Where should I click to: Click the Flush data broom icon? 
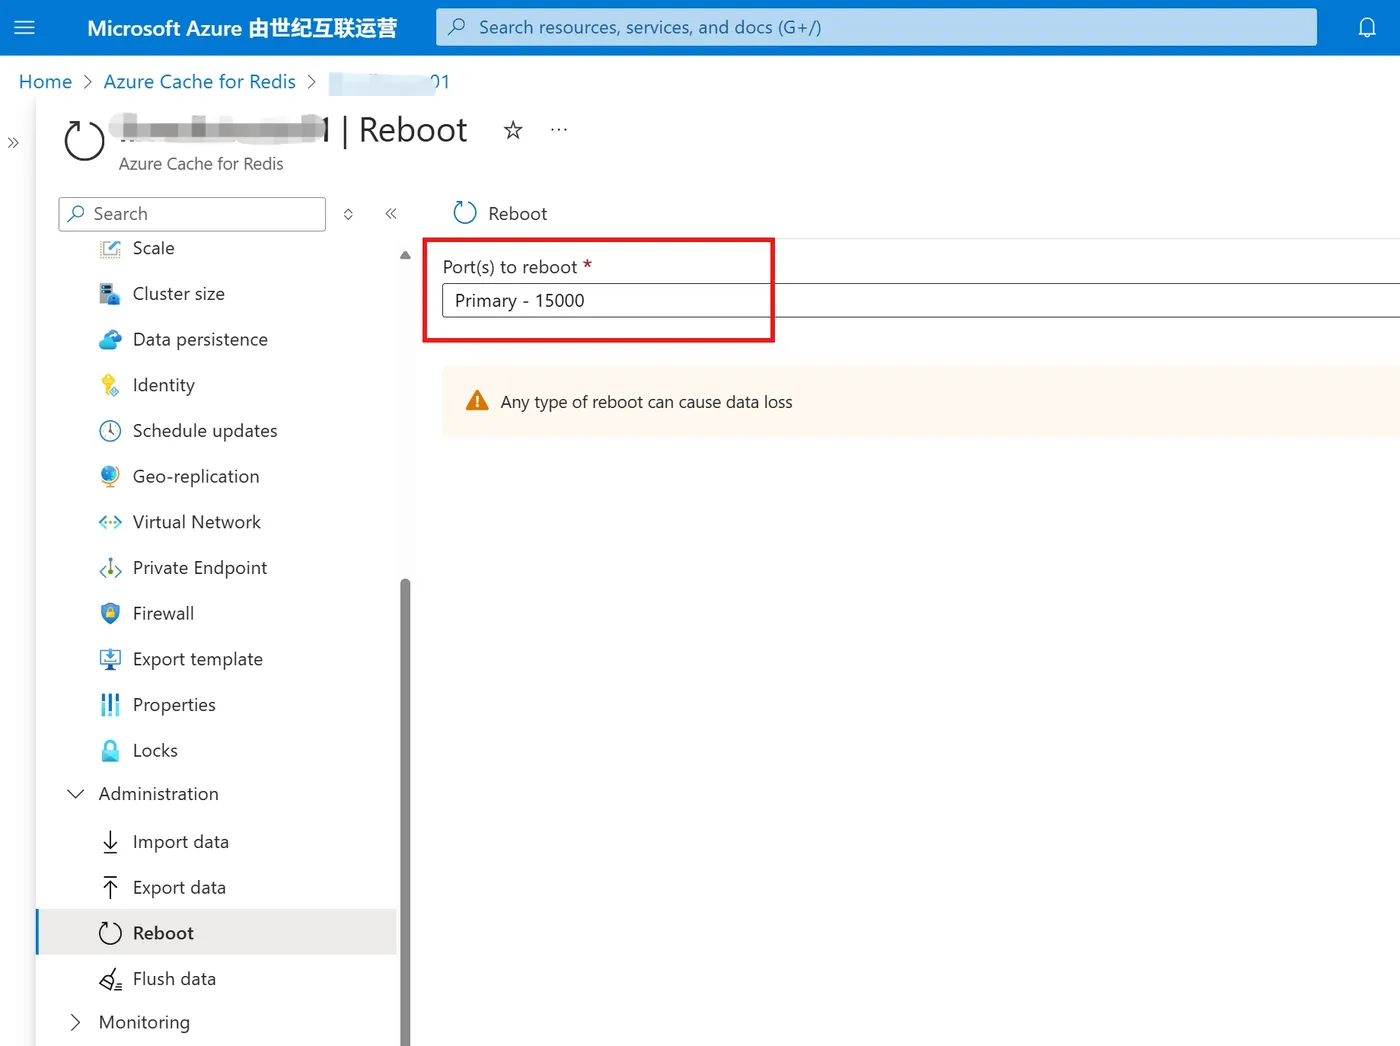pos(110,979)
